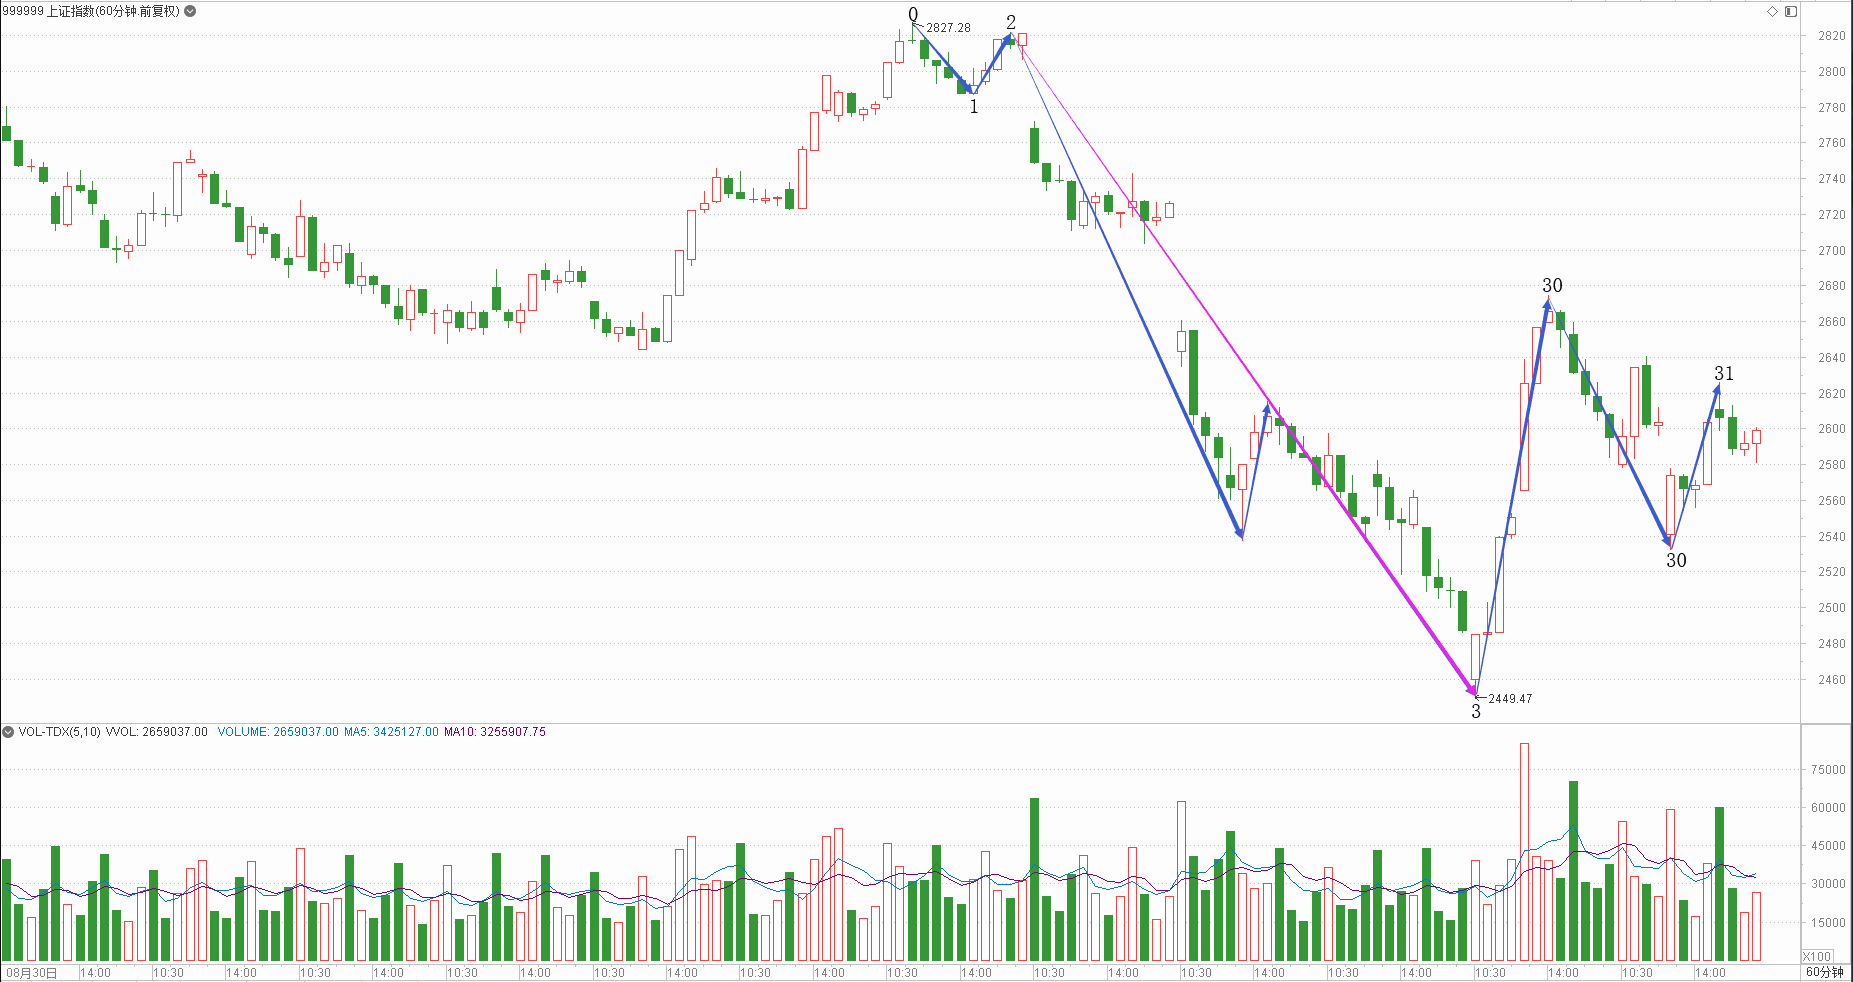This screenshot has width=1853, height=982.
Task: Click the diamond icon at top right
Action: 1772,11
